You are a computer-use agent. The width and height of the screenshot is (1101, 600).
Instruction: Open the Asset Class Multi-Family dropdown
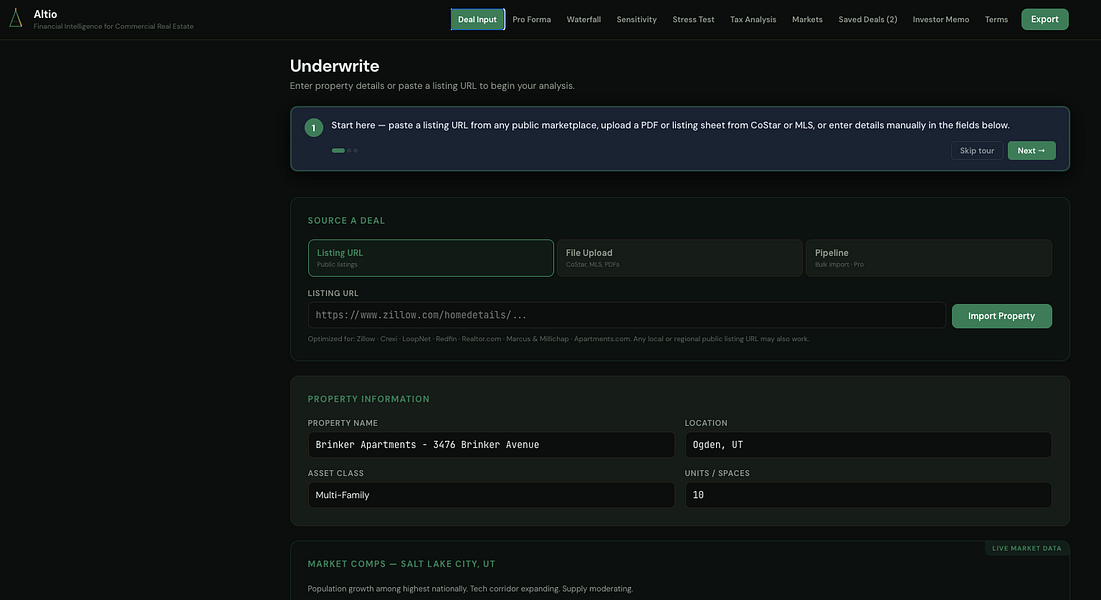coord(491,495)
